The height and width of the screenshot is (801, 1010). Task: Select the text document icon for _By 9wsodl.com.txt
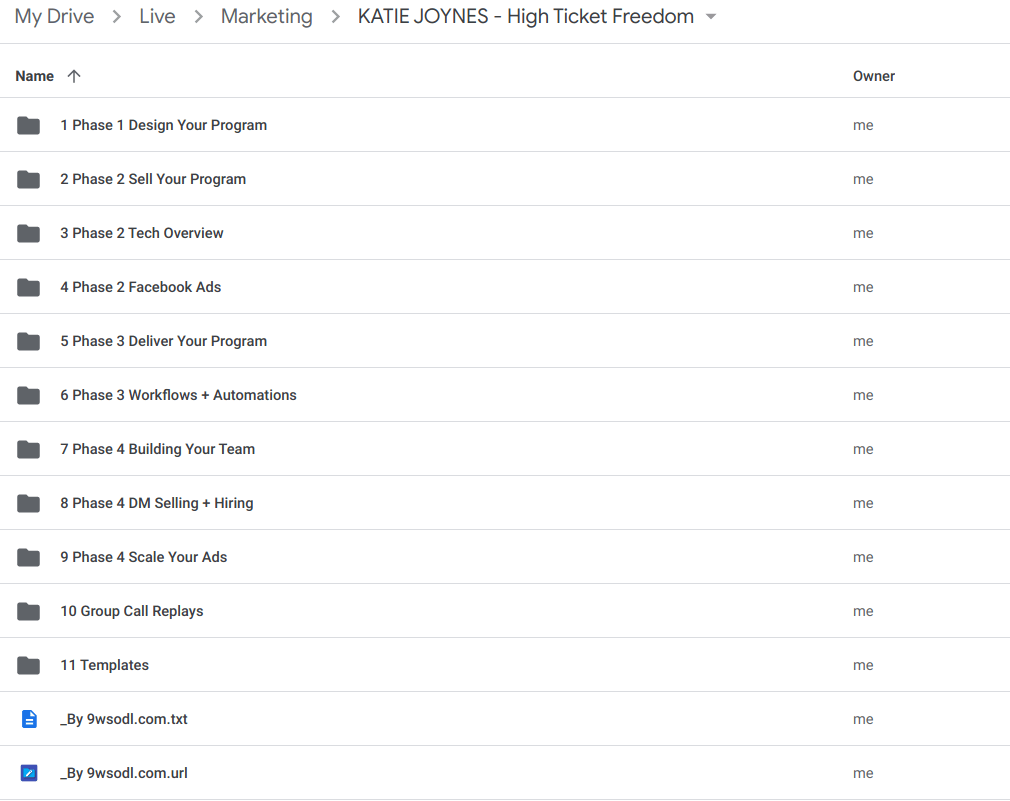coord(28,719)
